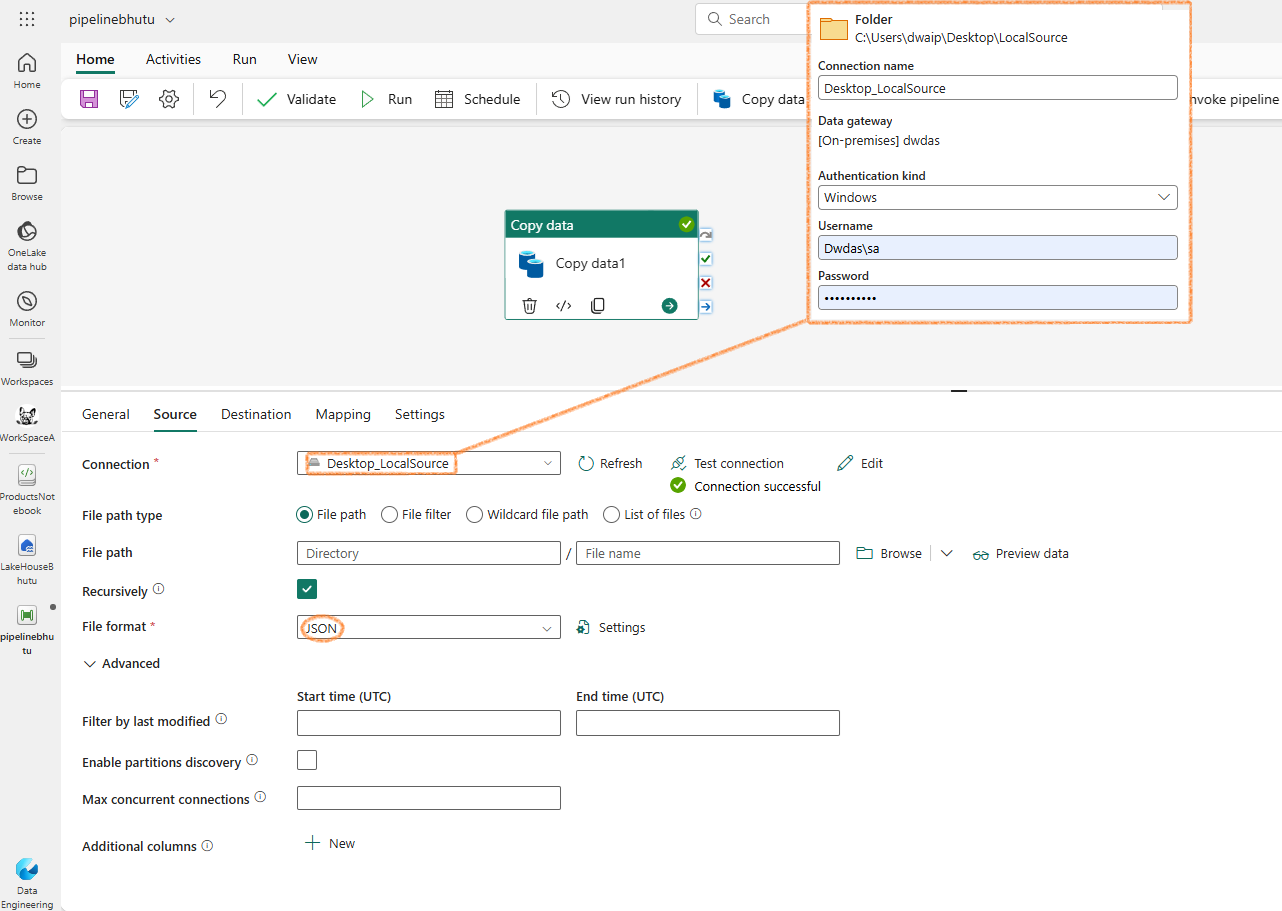
Task: Select List of files radio button
Action: [x=612, y=515]
